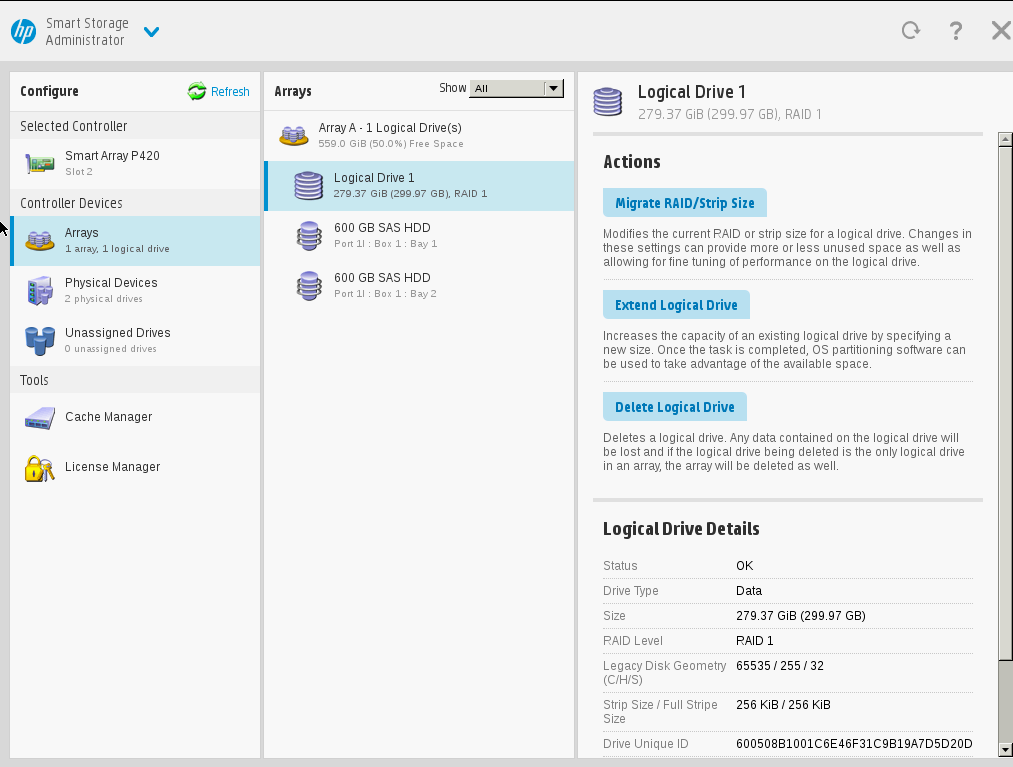Click the Bay 1 HDD icon
1013x767 pixels.
(x=309, y=236)
